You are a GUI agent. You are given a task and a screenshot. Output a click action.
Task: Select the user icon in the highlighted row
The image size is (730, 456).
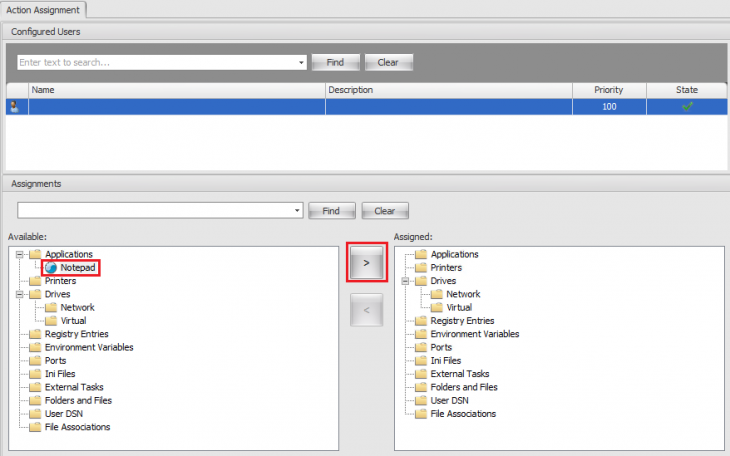pyautogui.click(x=14, y=107)
